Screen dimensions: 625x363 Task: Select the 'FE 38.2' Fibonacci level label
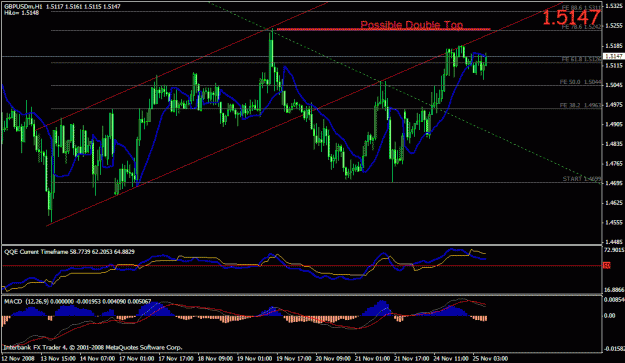(580, 105)
